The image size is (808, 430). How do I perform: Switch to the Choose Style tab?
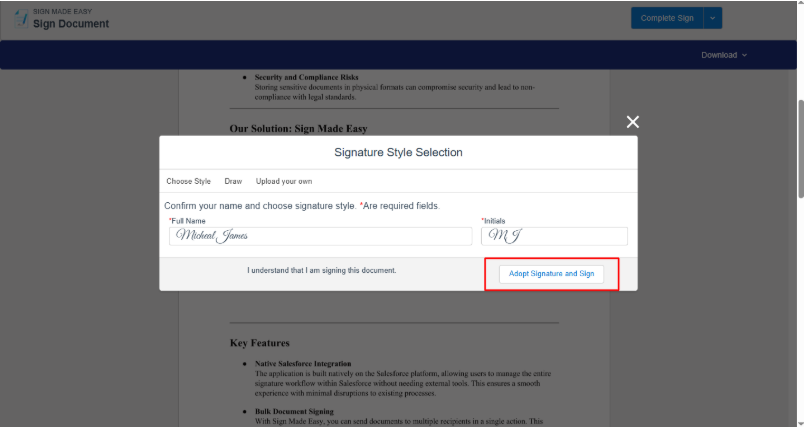188,181
